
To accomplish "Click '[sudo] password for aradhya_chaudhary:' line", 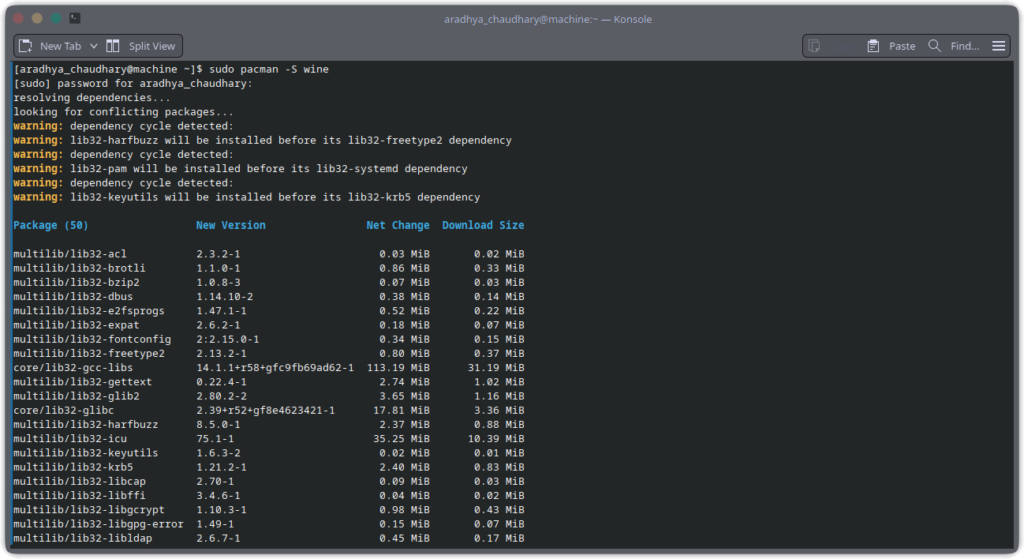I will (133, 84).
